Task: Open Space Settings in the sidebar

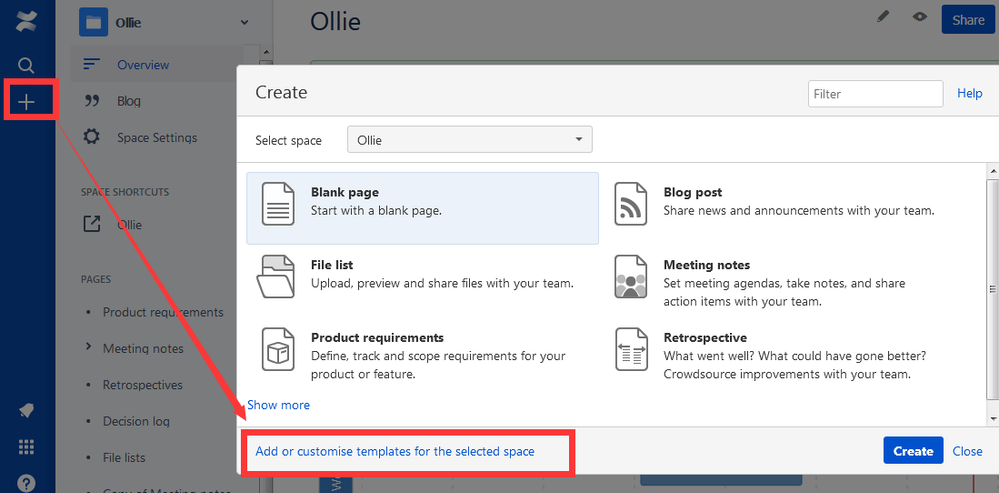Action: click(x=156, y=137)
